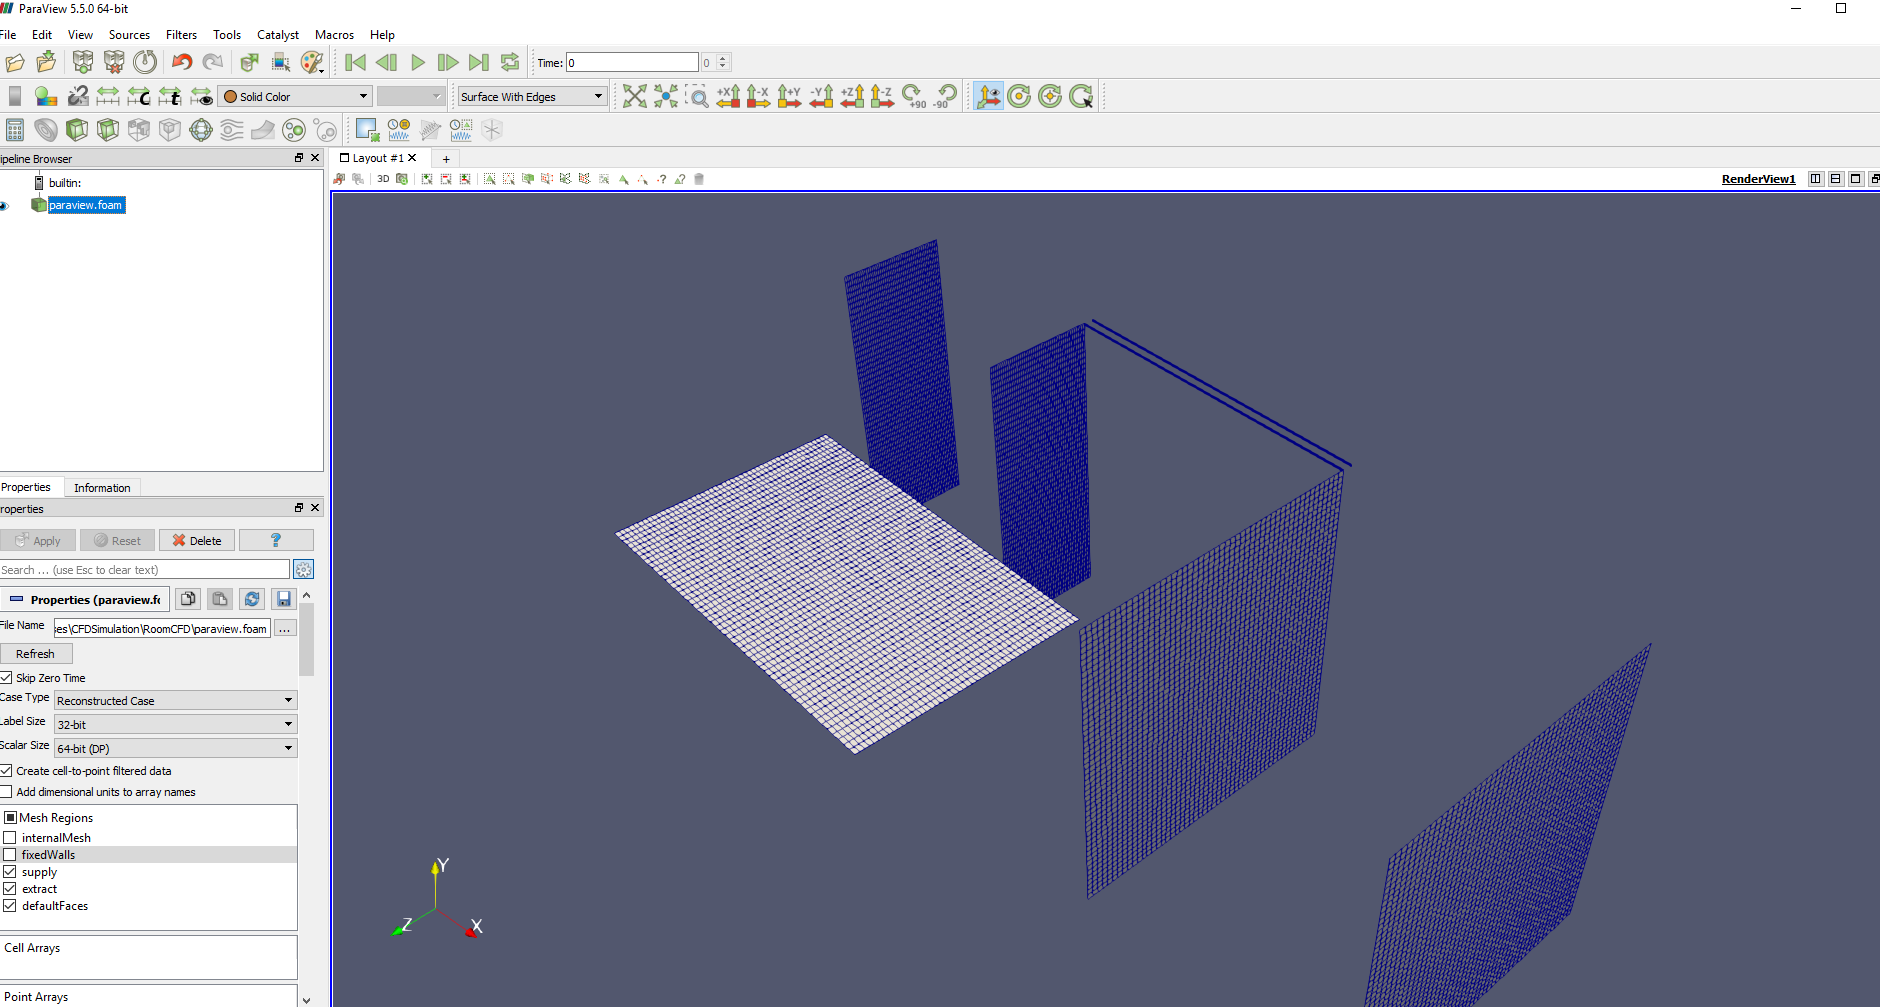
Task: Uncheck Create cell-to-point filtered data
Action: coord(6,771)
